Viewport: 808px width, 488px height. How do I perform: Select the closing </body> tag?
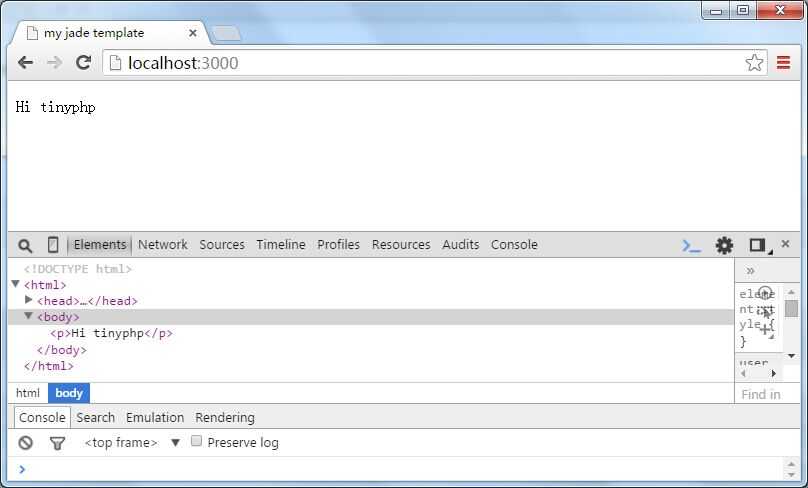62,350
